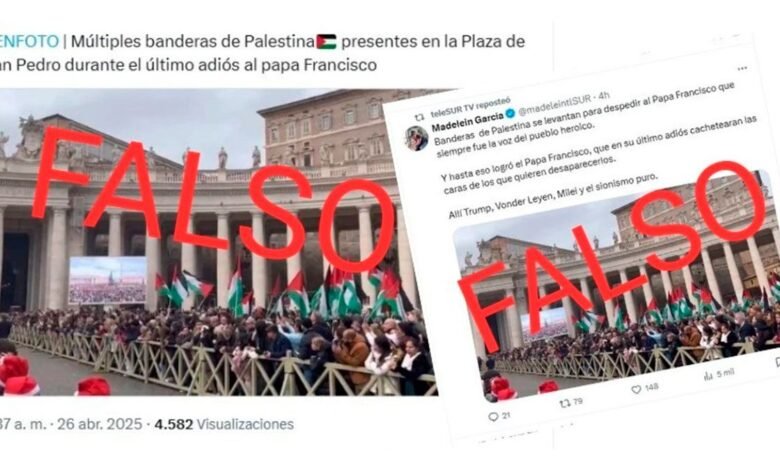Open the left tweet's St. Peter's Square photo
The height and width of the screenshot is (470, 780).
pyautogui.click(x=219, y=242)
